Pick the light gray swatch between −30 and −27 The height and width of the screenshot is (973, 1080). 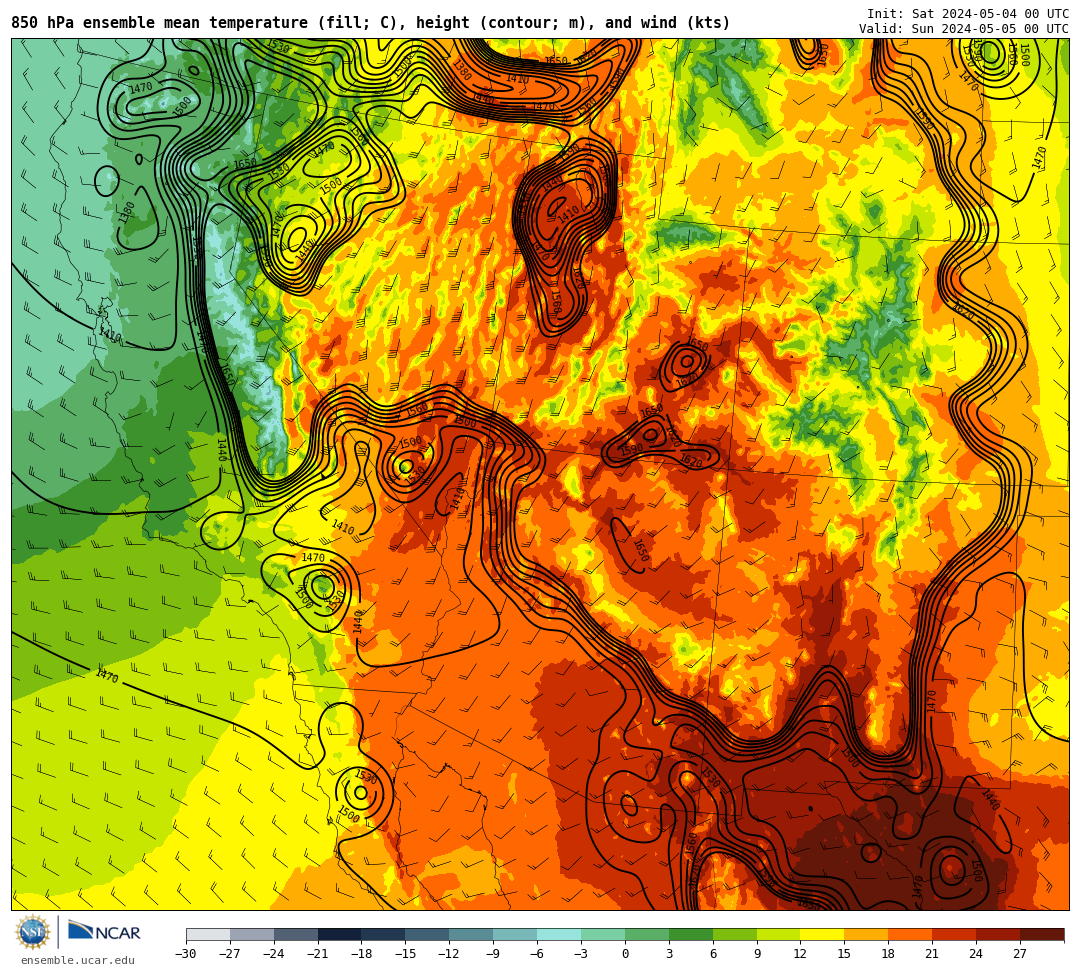coord(208,934)
